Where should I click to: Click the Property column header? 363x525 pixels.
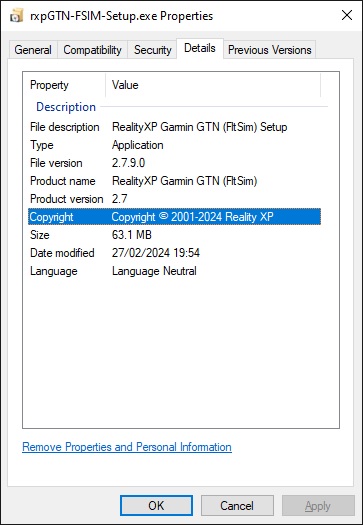[x=64, y=85]
